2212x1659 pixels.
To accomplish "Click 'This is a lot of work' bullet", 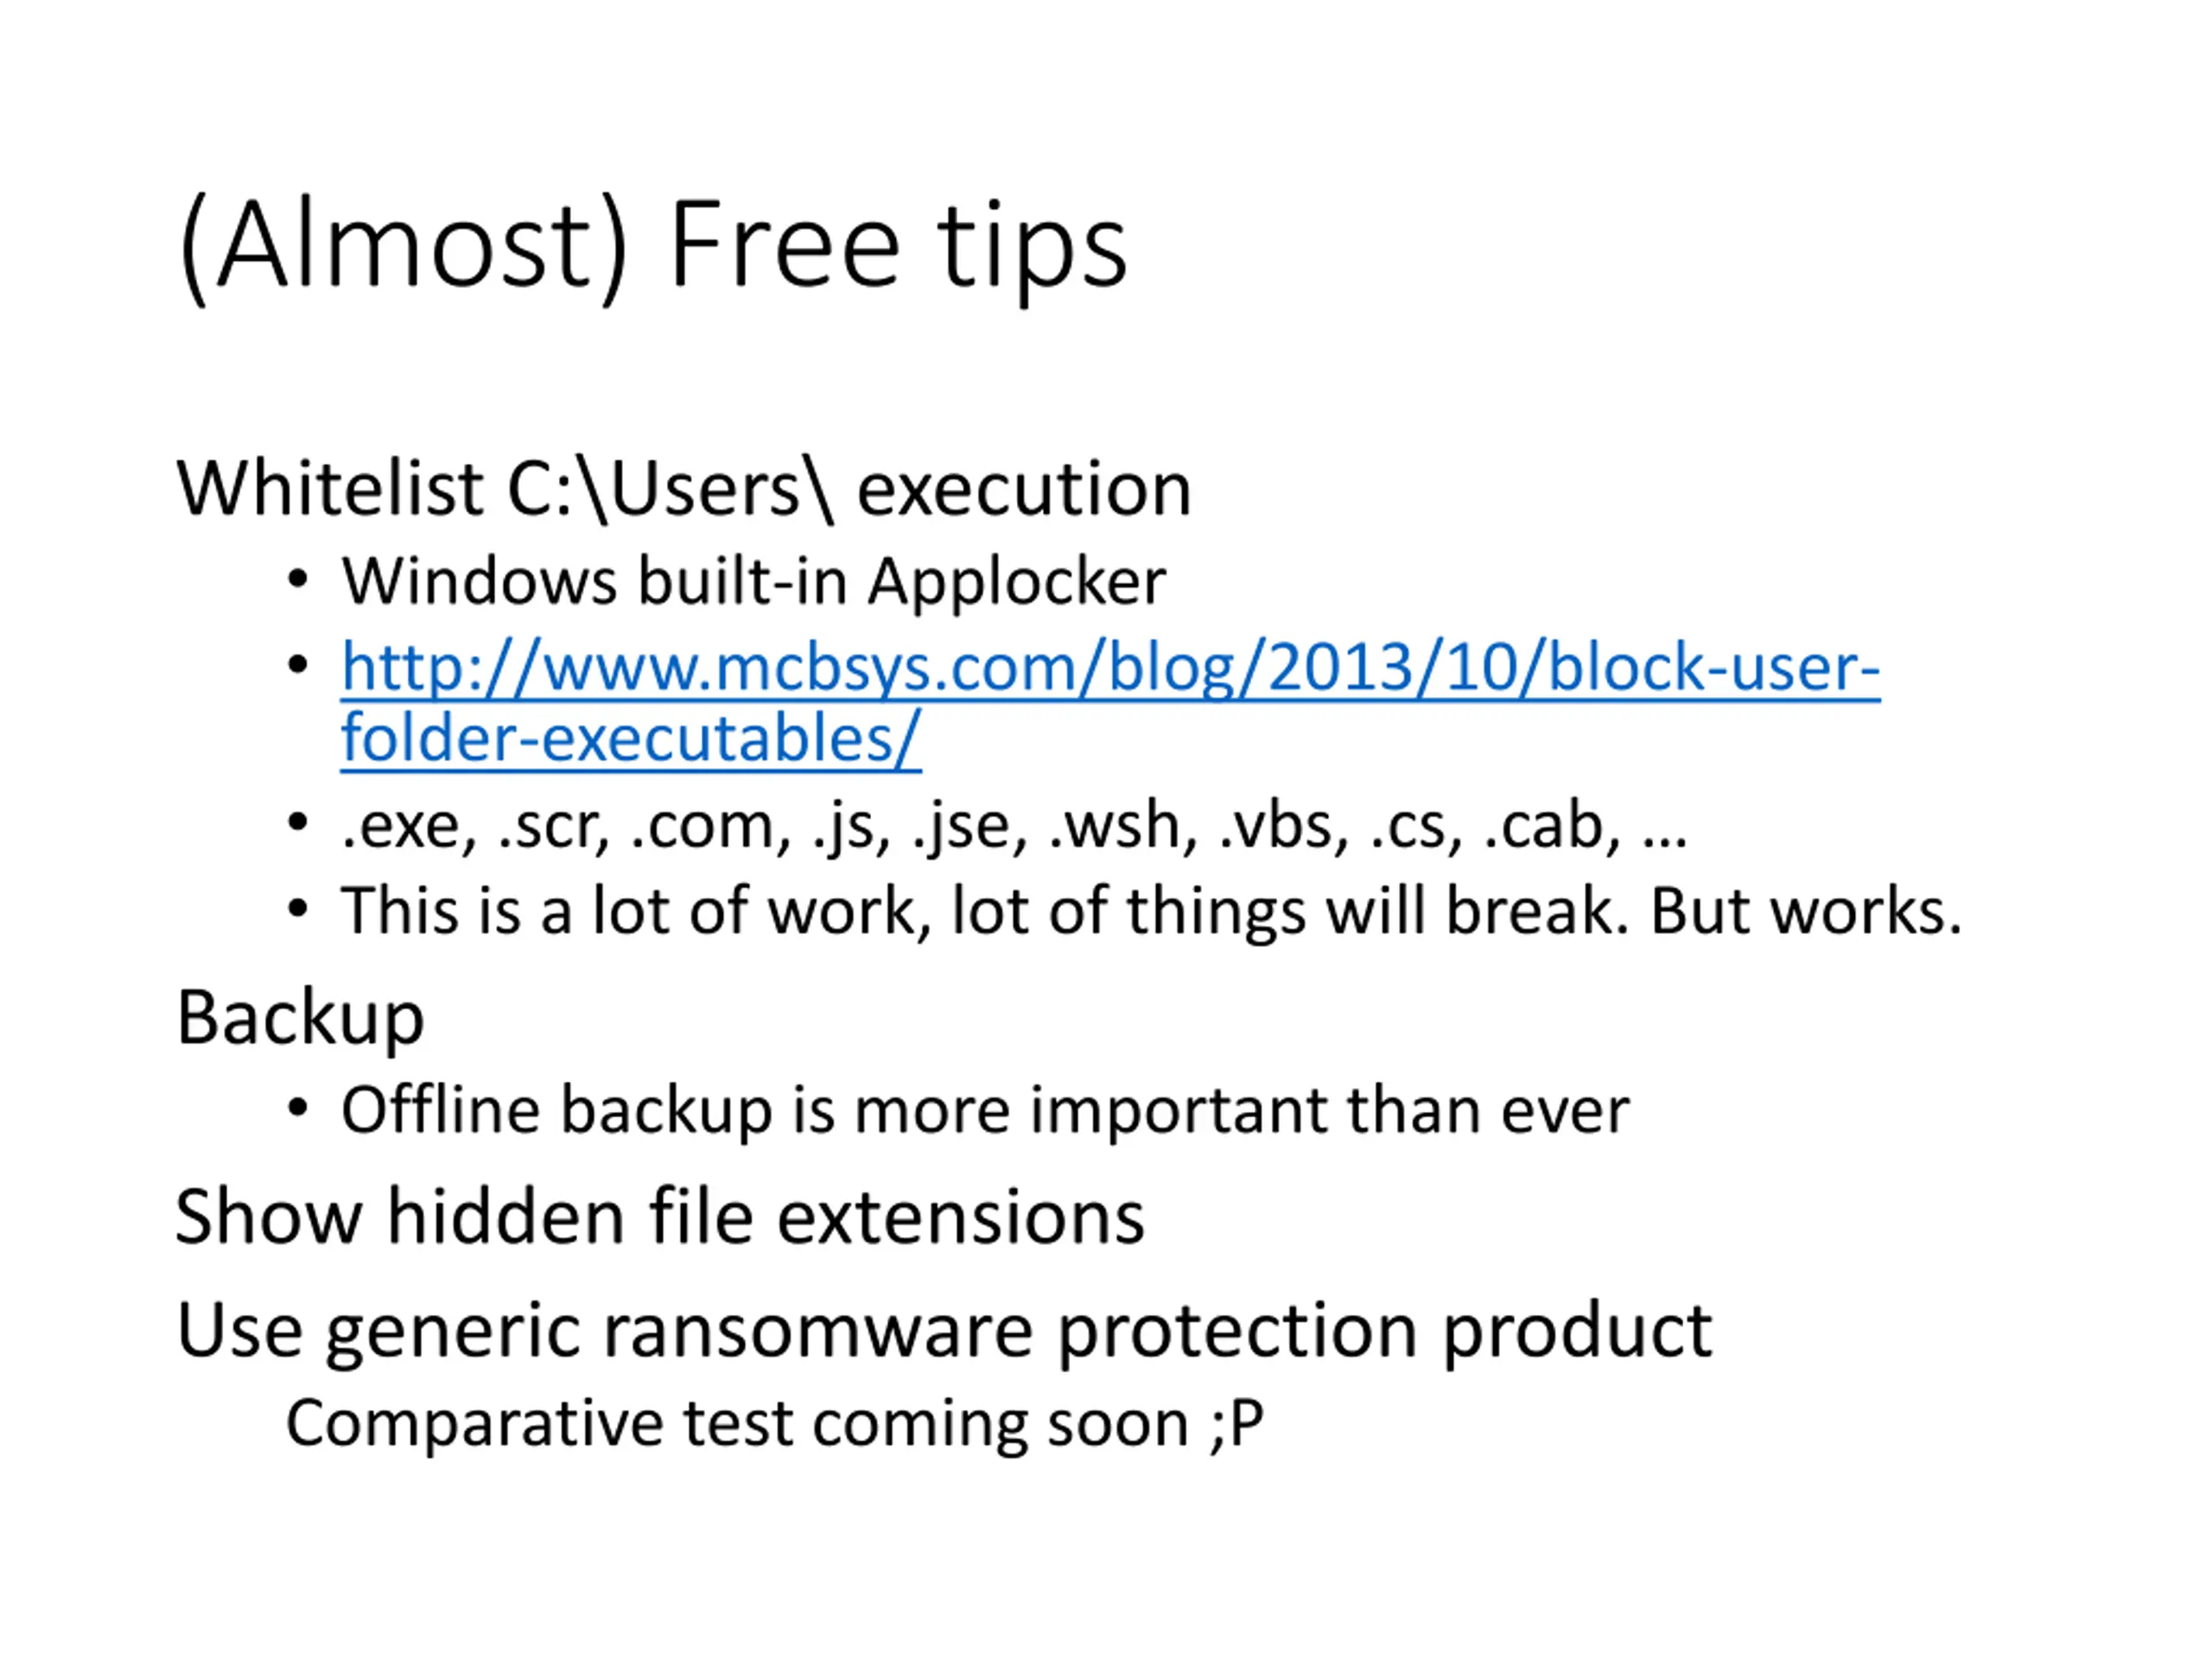I will click(1152, 910).
